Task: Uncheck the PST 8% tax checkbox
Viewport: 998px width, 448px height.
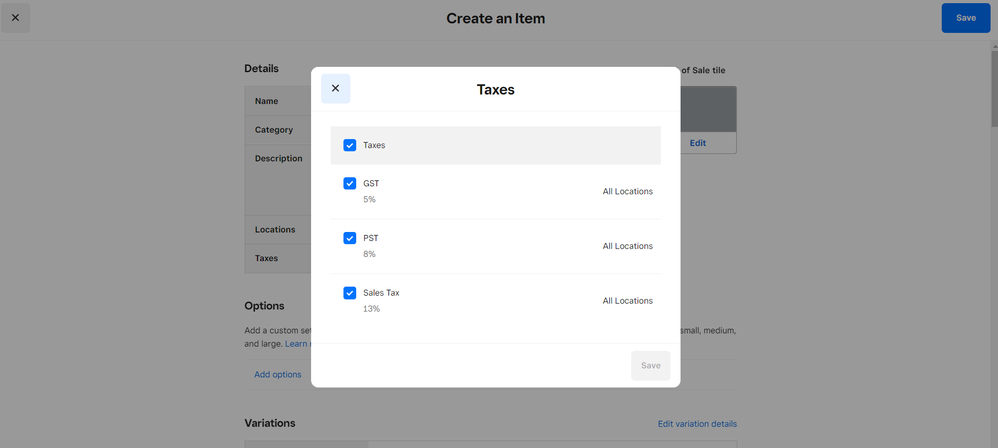Action: click(x=350, y=238)
